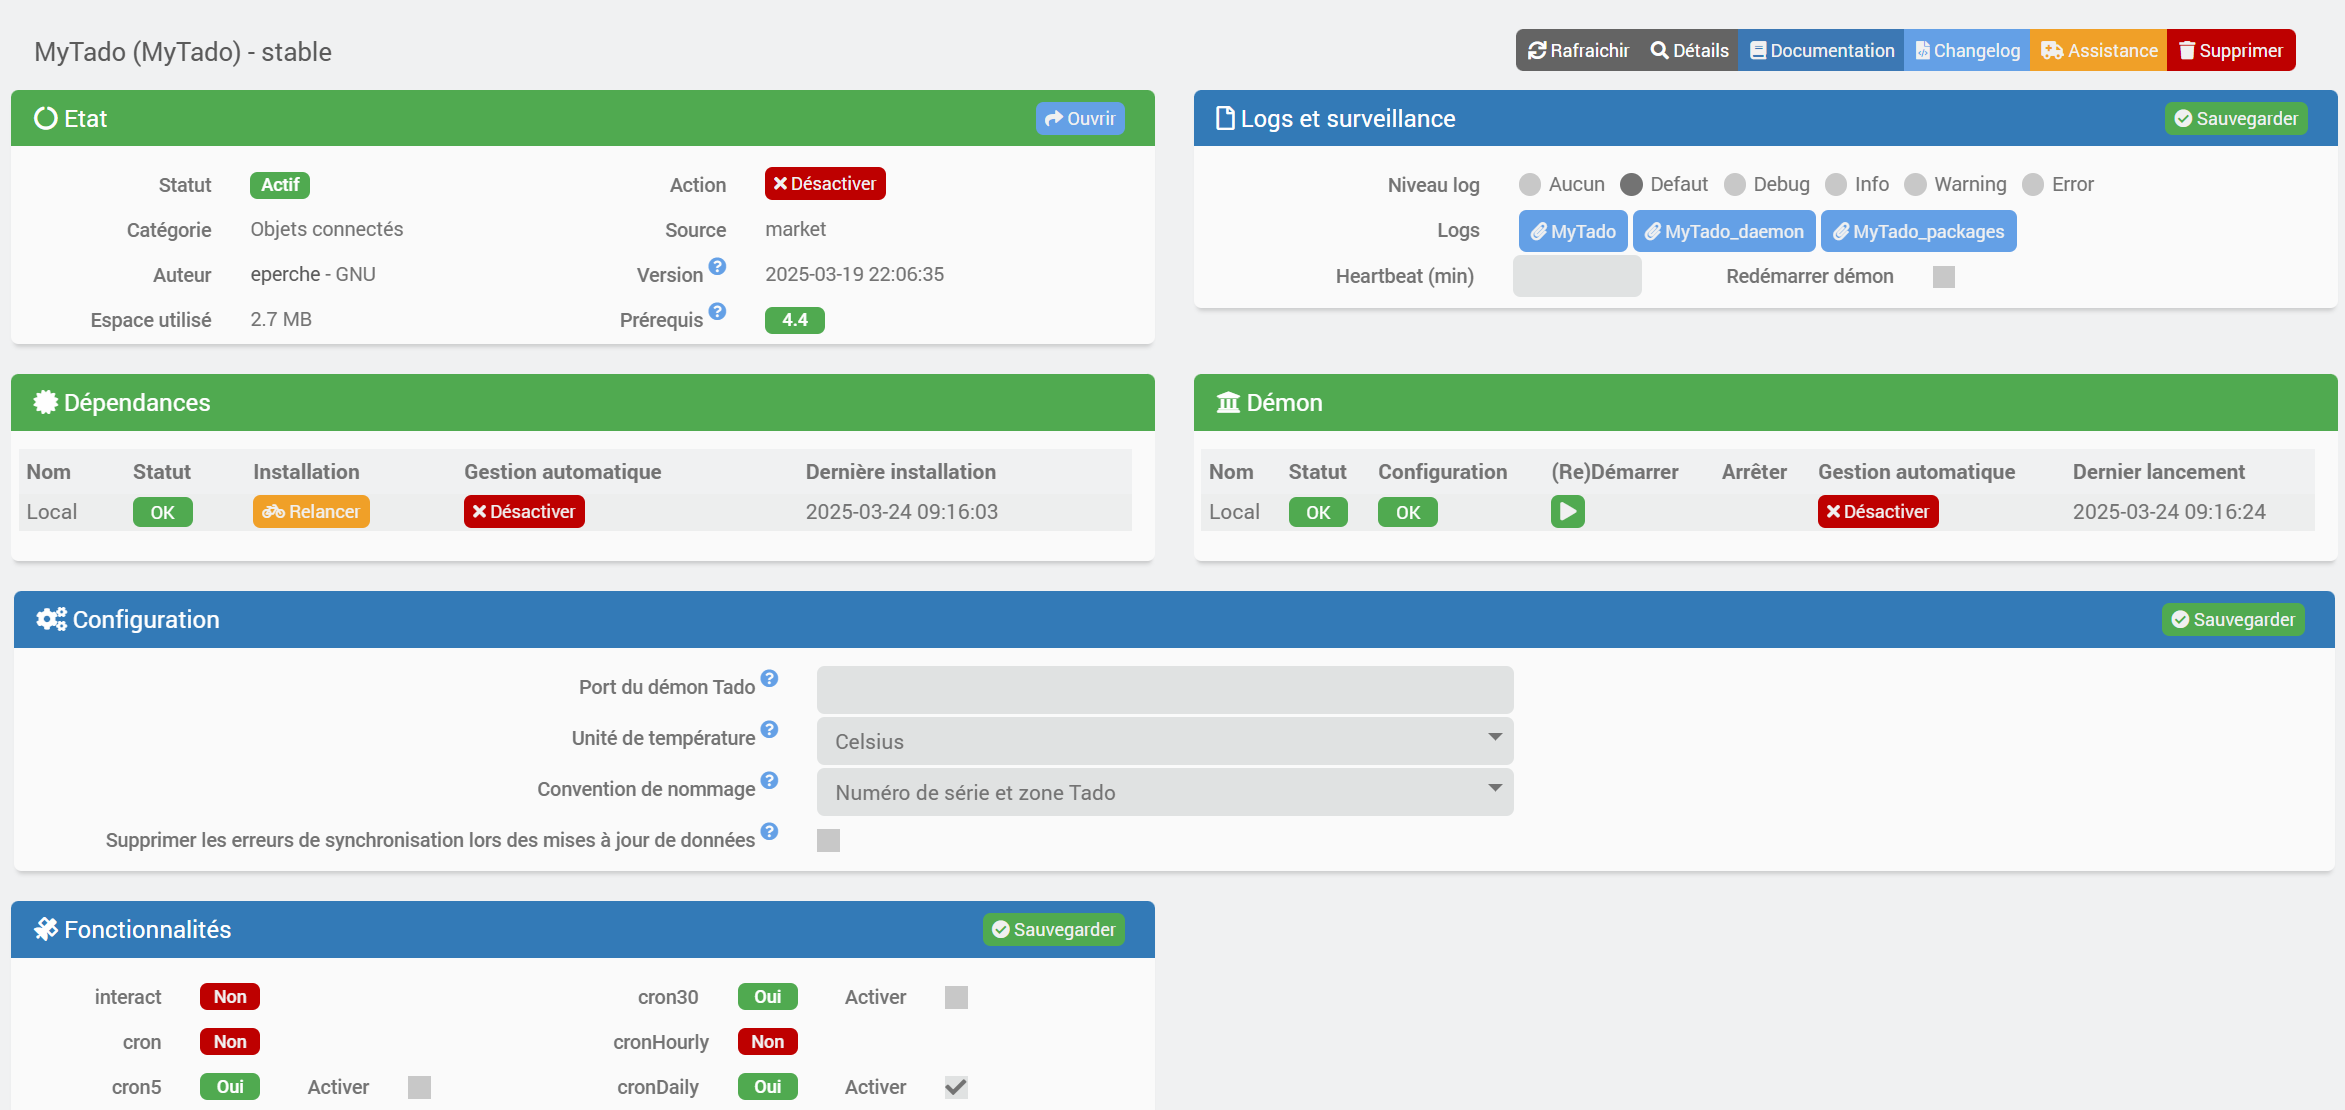Click help icon next to Version

click(x=717, y=266)
